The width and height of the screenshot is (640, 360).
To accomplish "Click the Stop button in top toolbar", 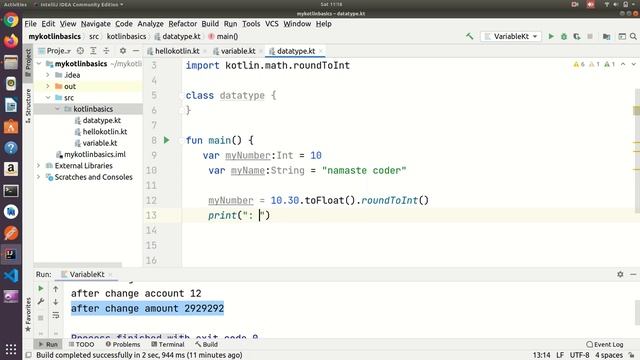I will (590, 36).
